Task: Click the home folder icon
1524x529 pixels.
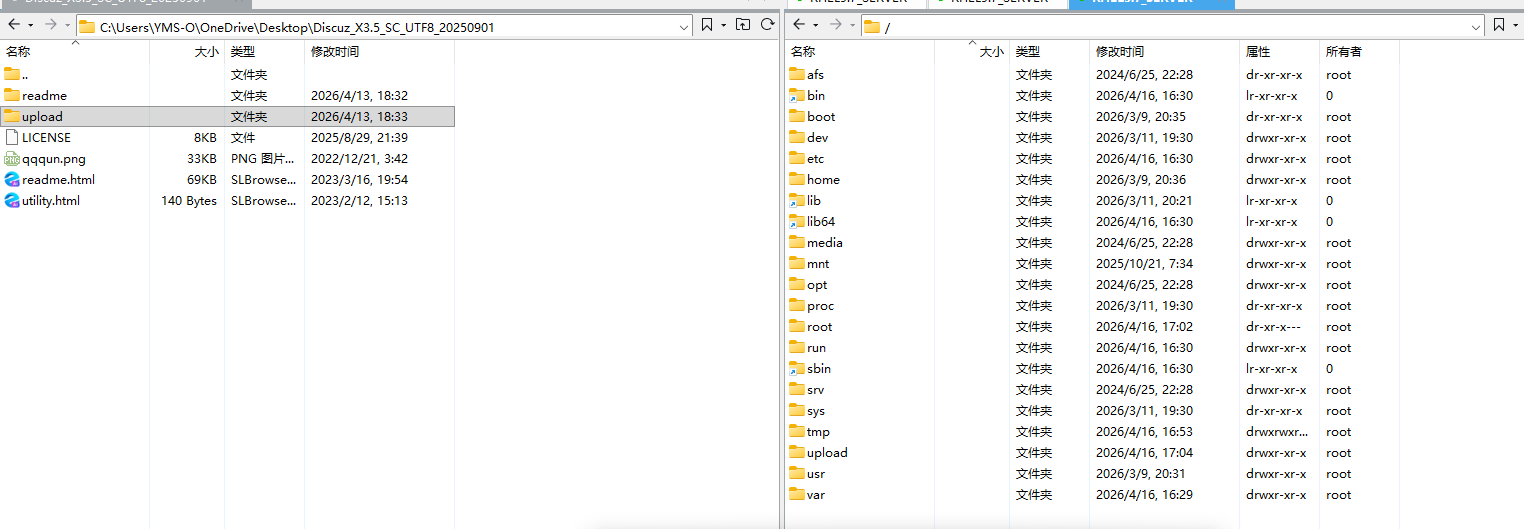Action: coord(797,179)
